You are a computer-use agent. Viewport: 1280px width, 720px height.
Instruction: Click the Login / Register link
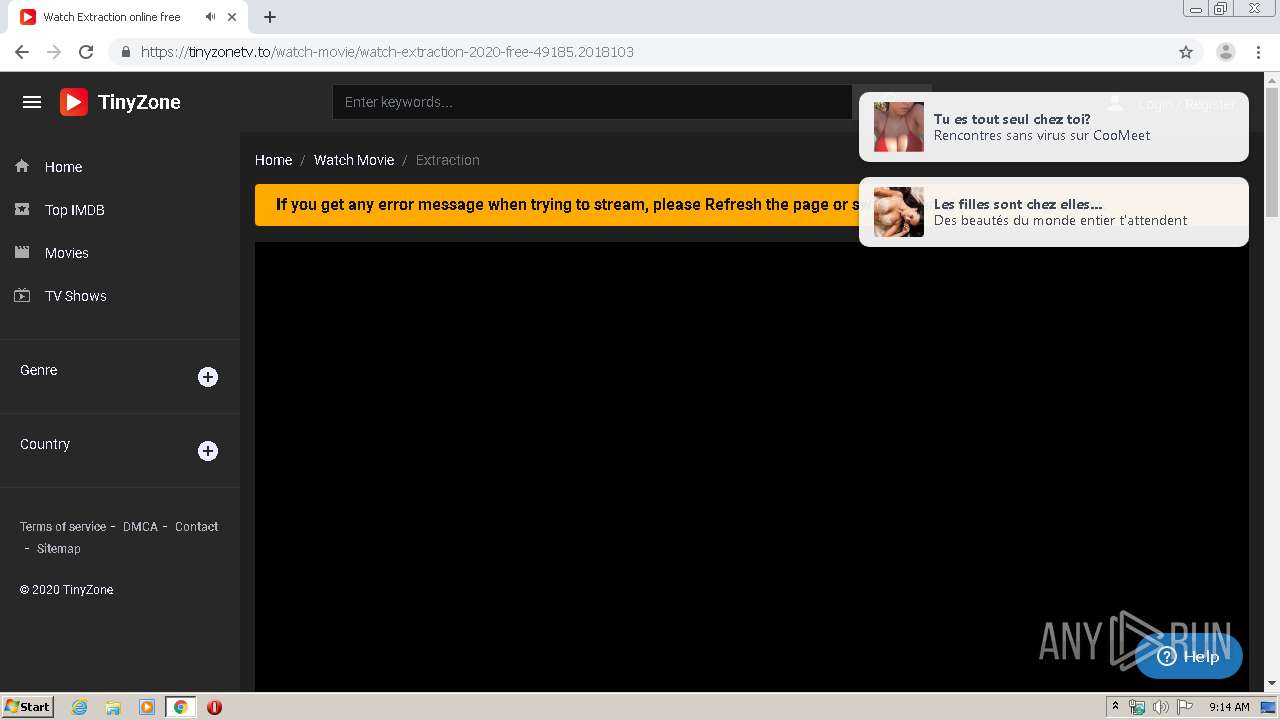[1186, 104]
